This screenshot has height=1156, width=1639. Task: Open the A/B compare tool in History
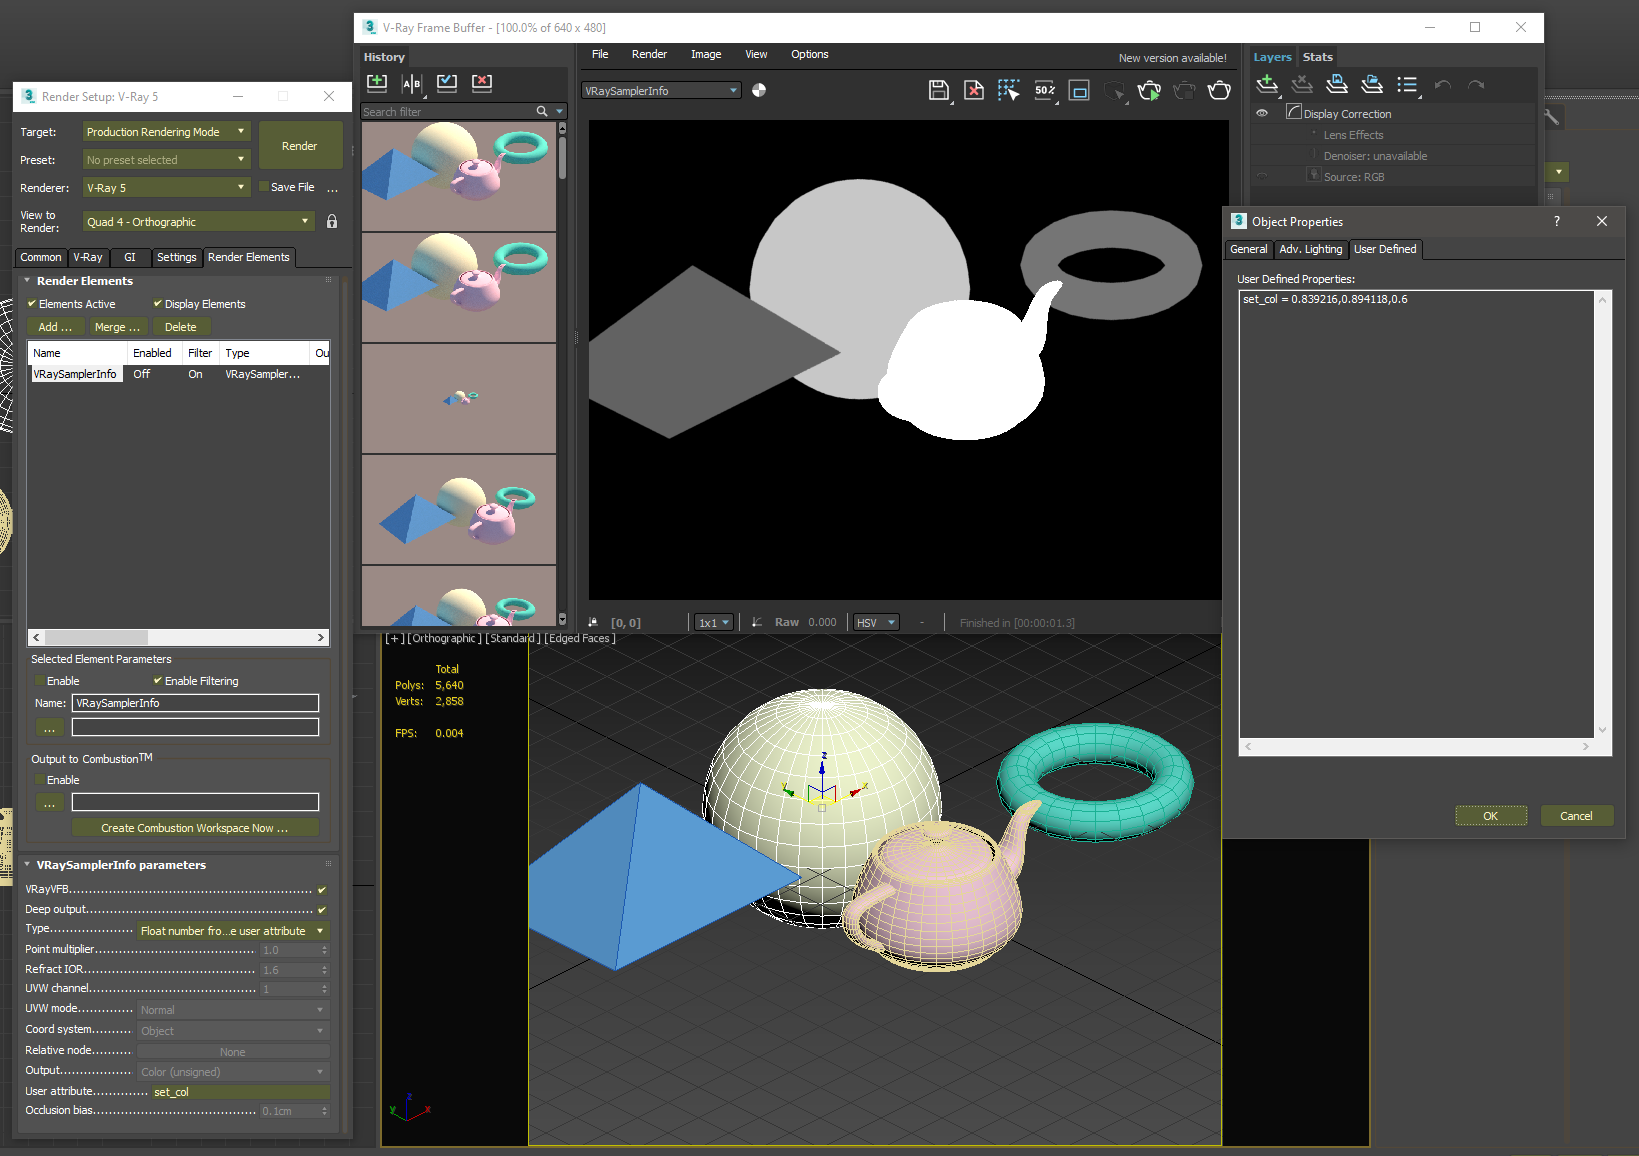(412, 84)
